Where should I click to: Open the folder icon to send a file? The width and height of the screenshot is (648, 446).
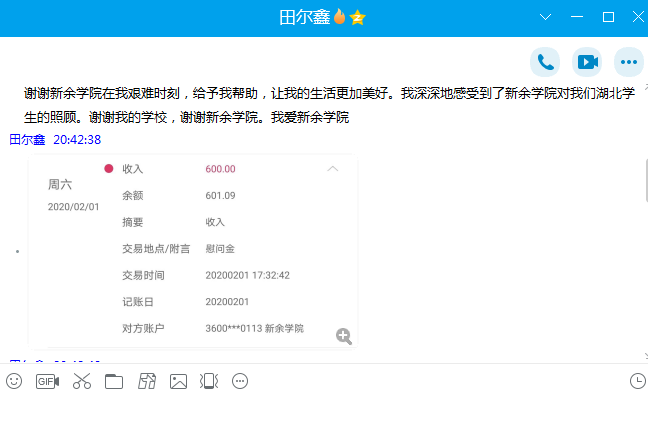[x=114, y=381]
